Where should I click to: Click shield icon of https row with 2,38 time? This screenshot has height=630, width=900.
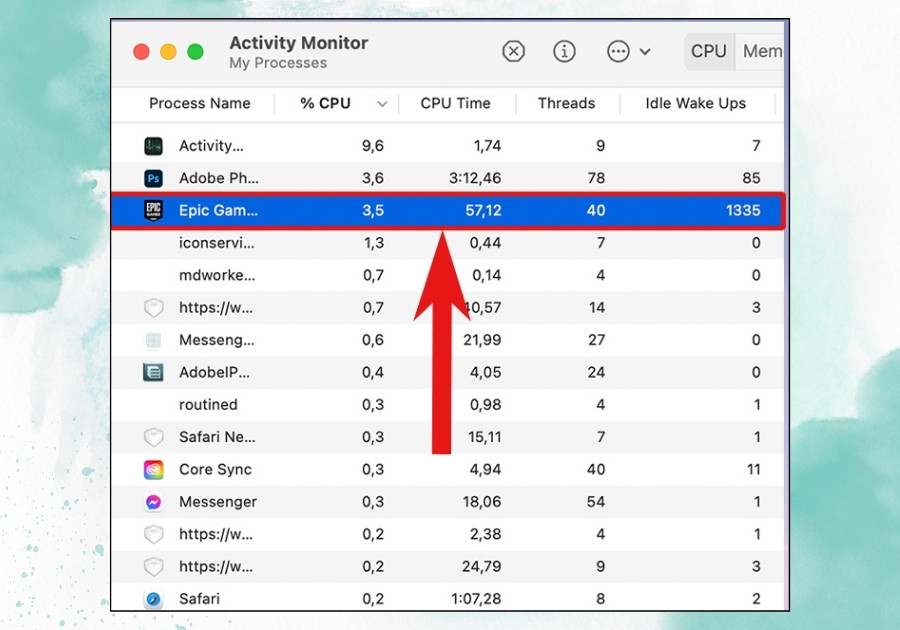[153, 535]
